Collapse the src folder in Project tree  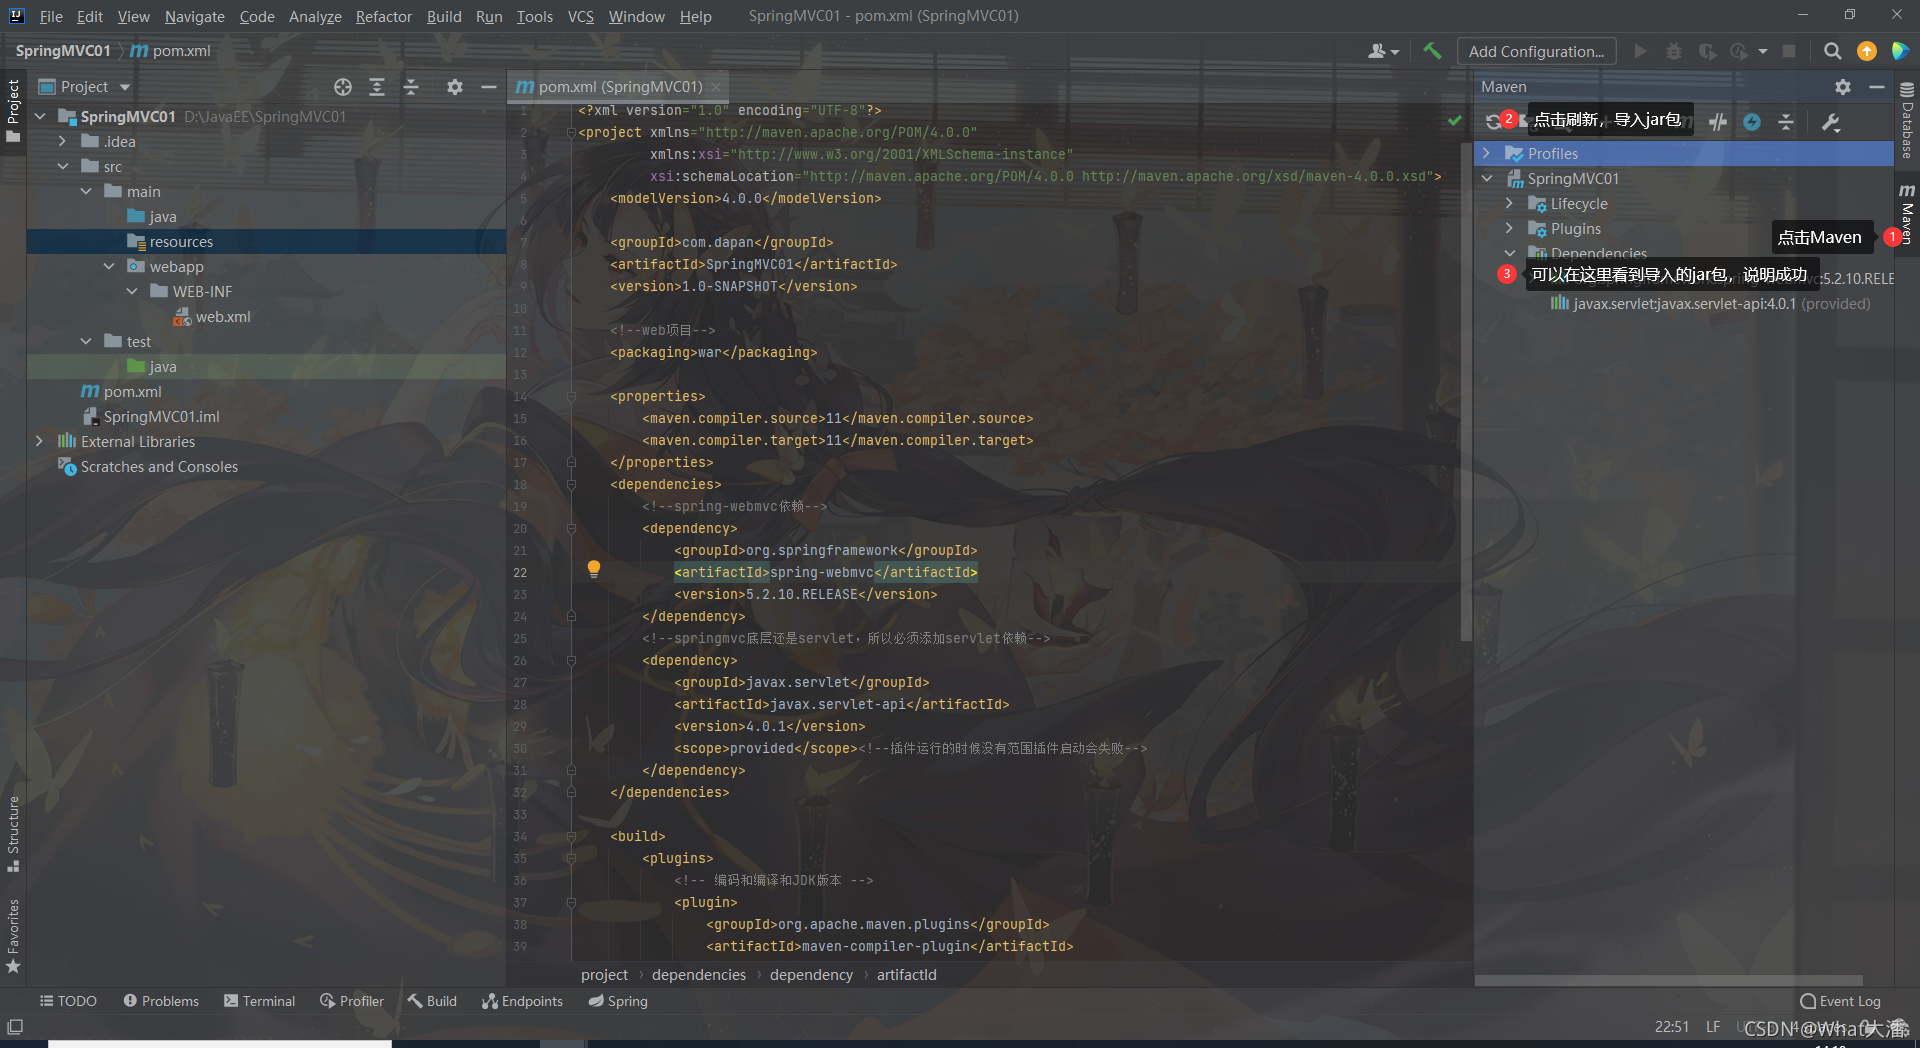click(x=62, y=166)
